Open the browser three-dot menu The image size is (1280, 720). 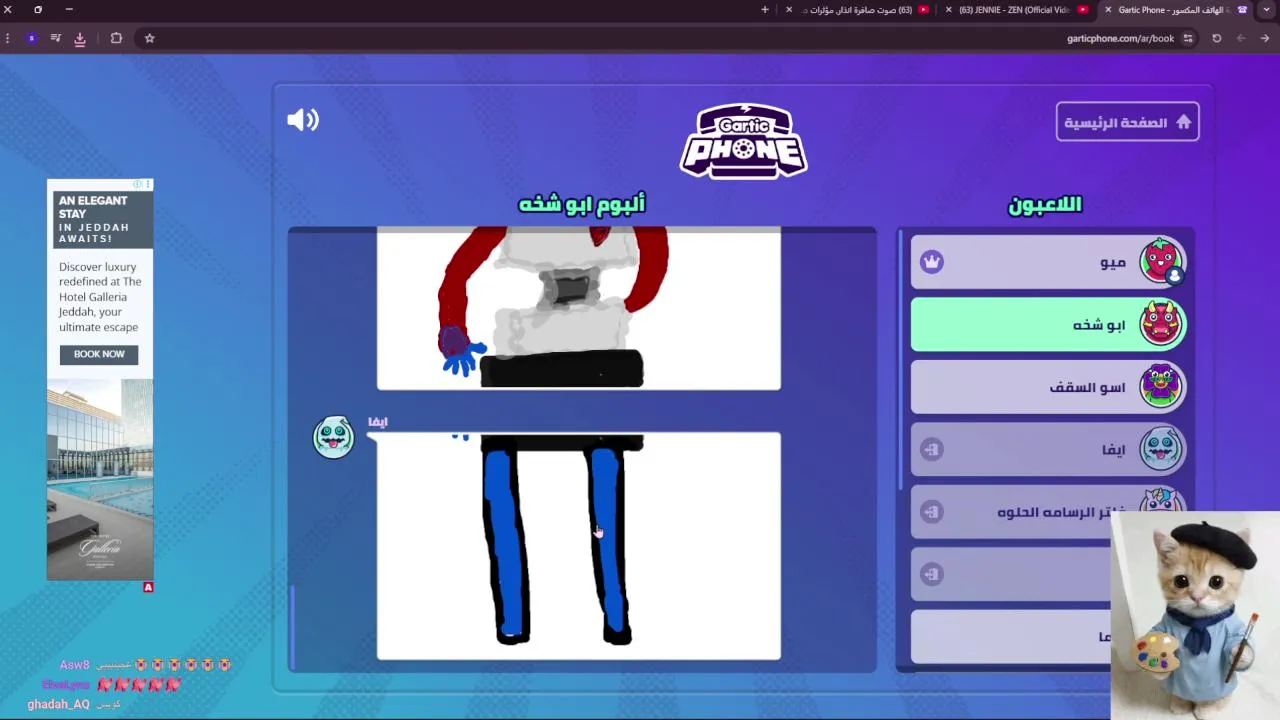tap(7, 38)
